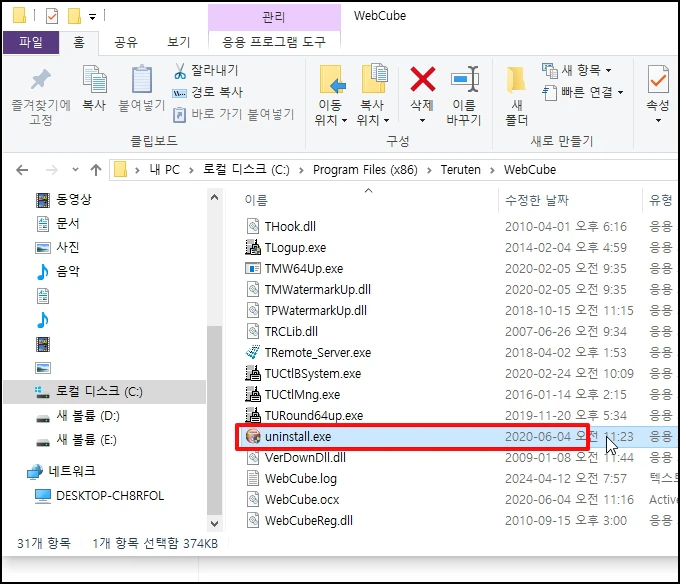
Task: Open recent locations dropdown arrow
Action: [x=75, y=170]
